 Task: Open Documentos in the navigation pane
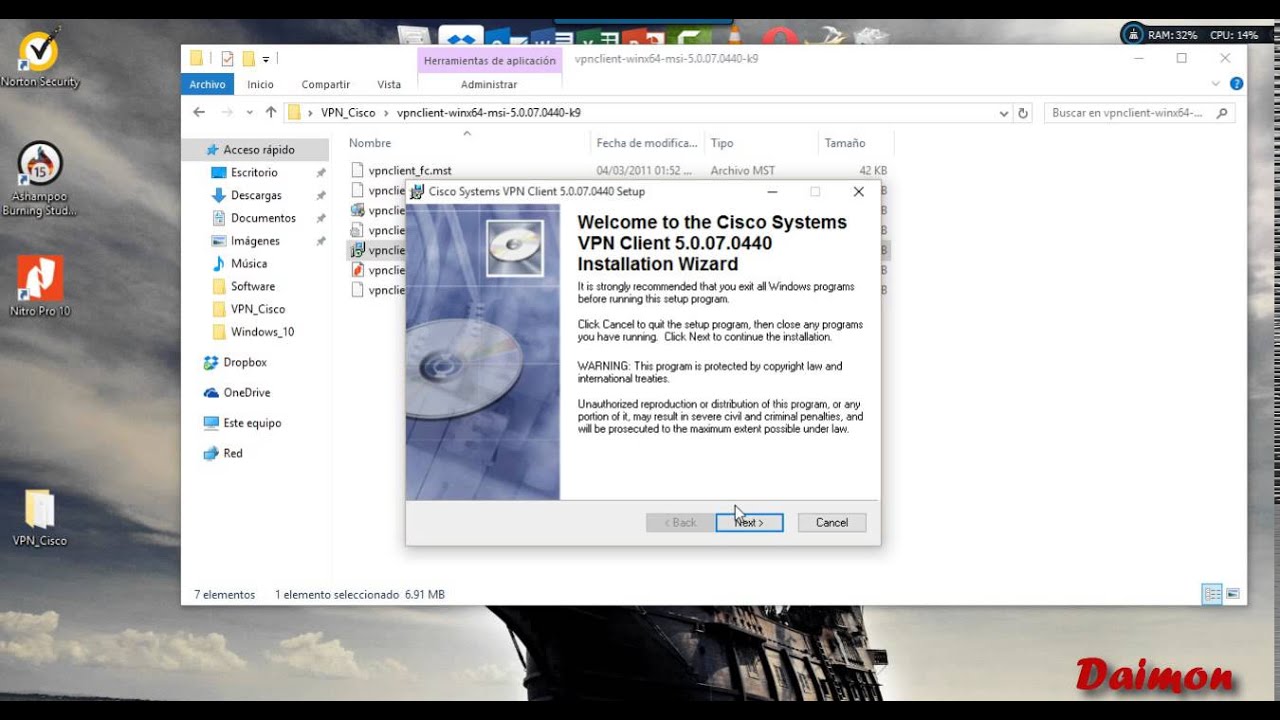[263, 218]
